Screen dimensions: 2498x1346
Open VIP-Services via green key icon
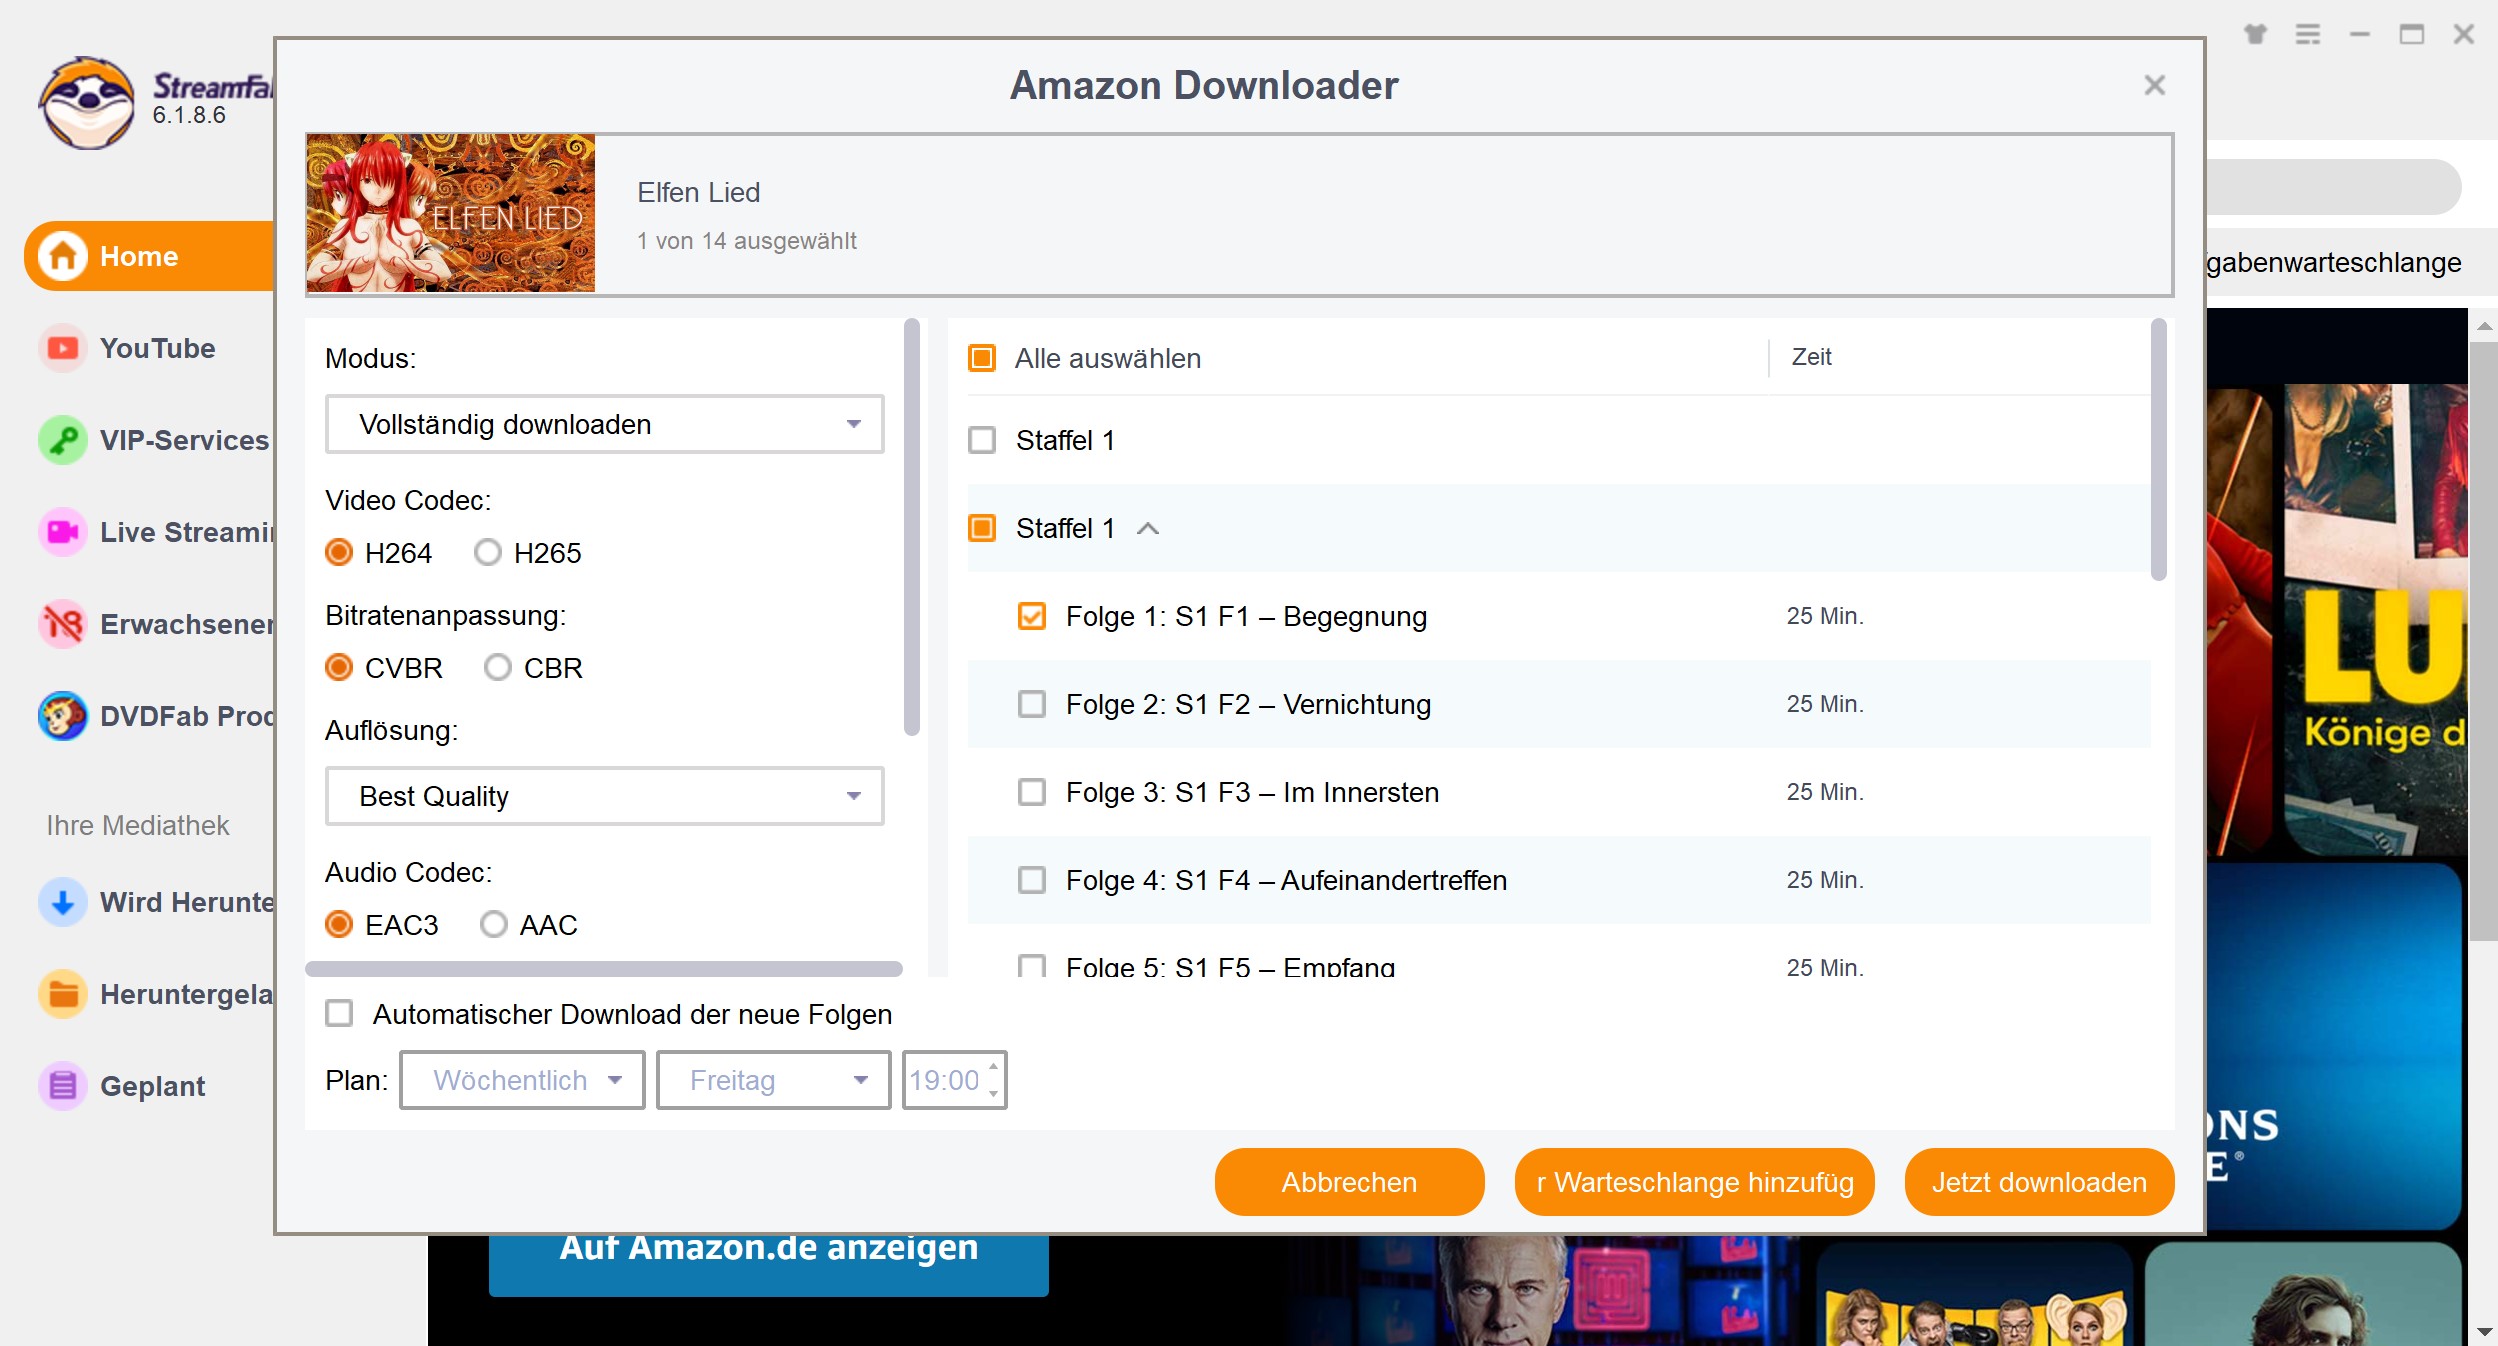pos(63,440)
